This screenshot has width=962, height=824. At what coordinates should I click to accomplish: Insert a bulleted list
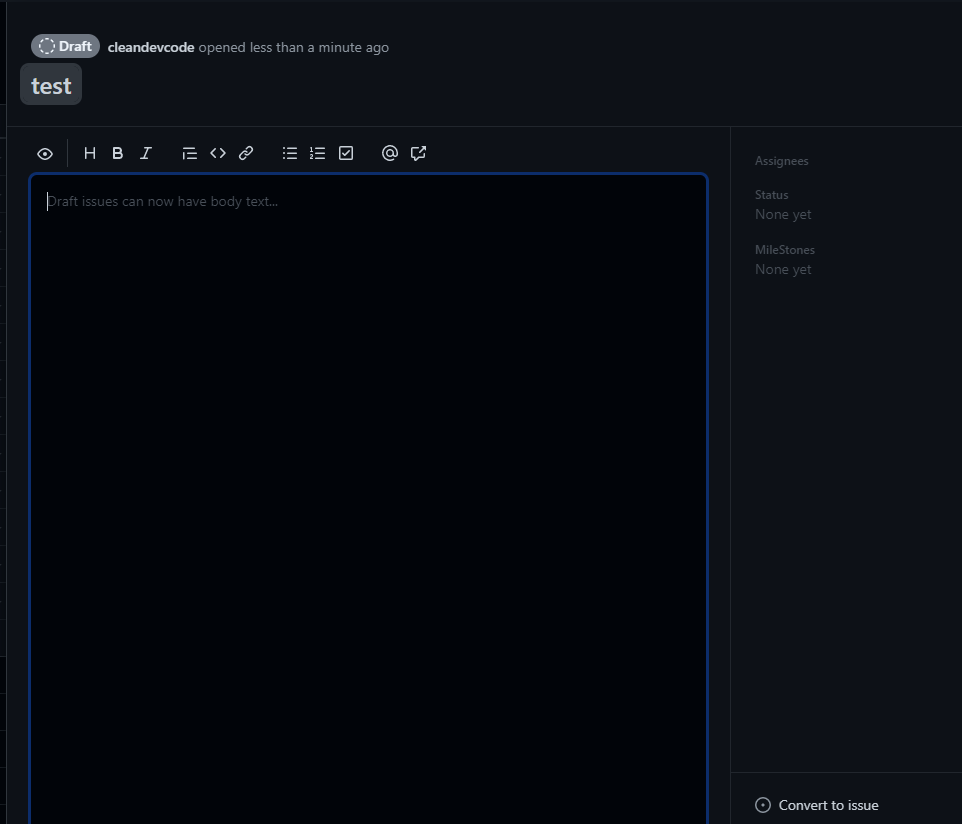point(290,153)
